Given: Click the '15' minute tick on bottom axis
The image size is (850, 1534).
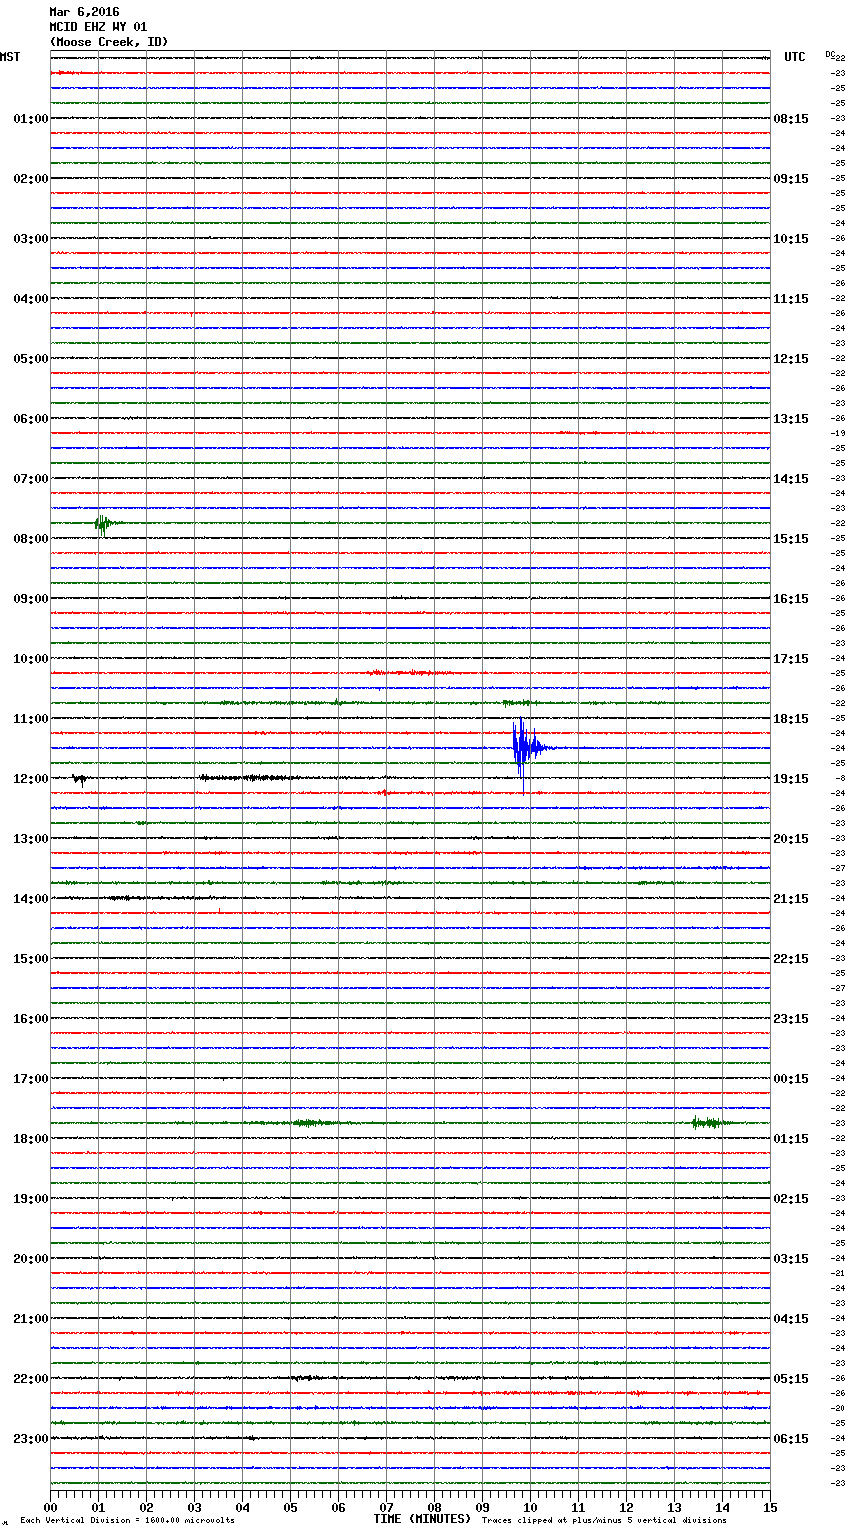Looking at the screenshot, I should (770, 1507).
